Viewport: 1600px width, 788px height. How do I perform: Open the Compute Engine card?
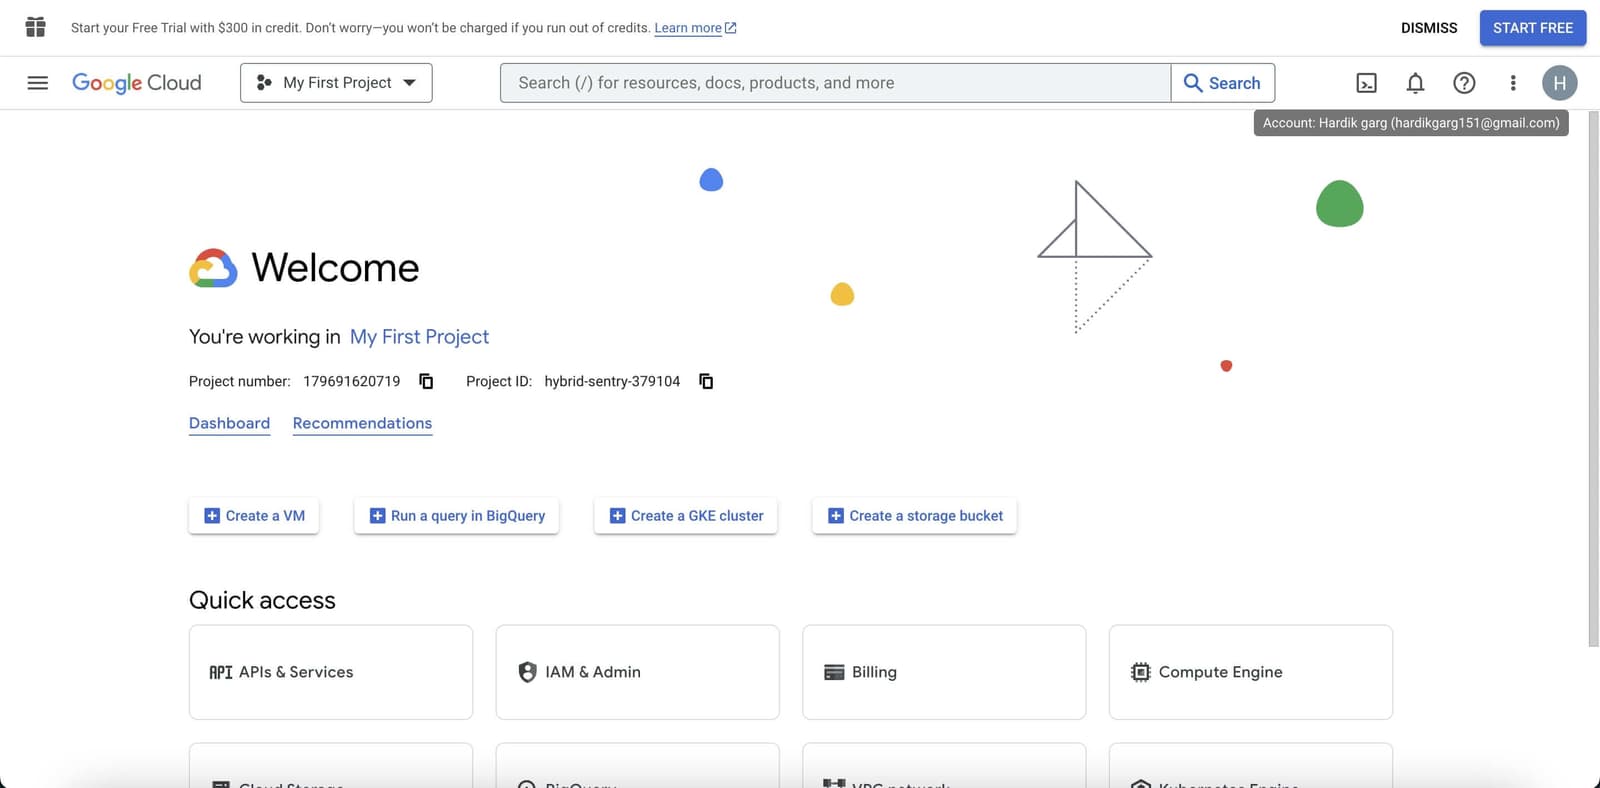[x=1251, y=672]
